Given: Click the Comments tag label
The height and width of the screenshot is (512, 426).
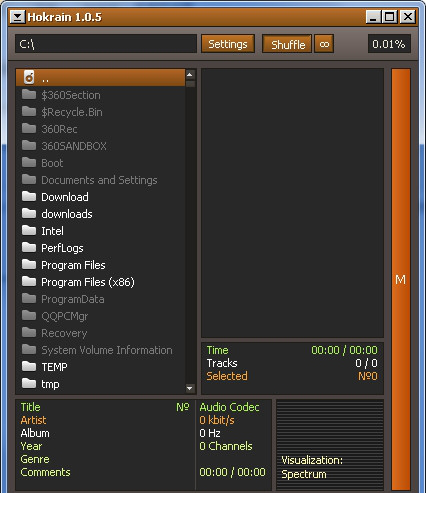Looking at the screenshot, I should coord(45,472).
